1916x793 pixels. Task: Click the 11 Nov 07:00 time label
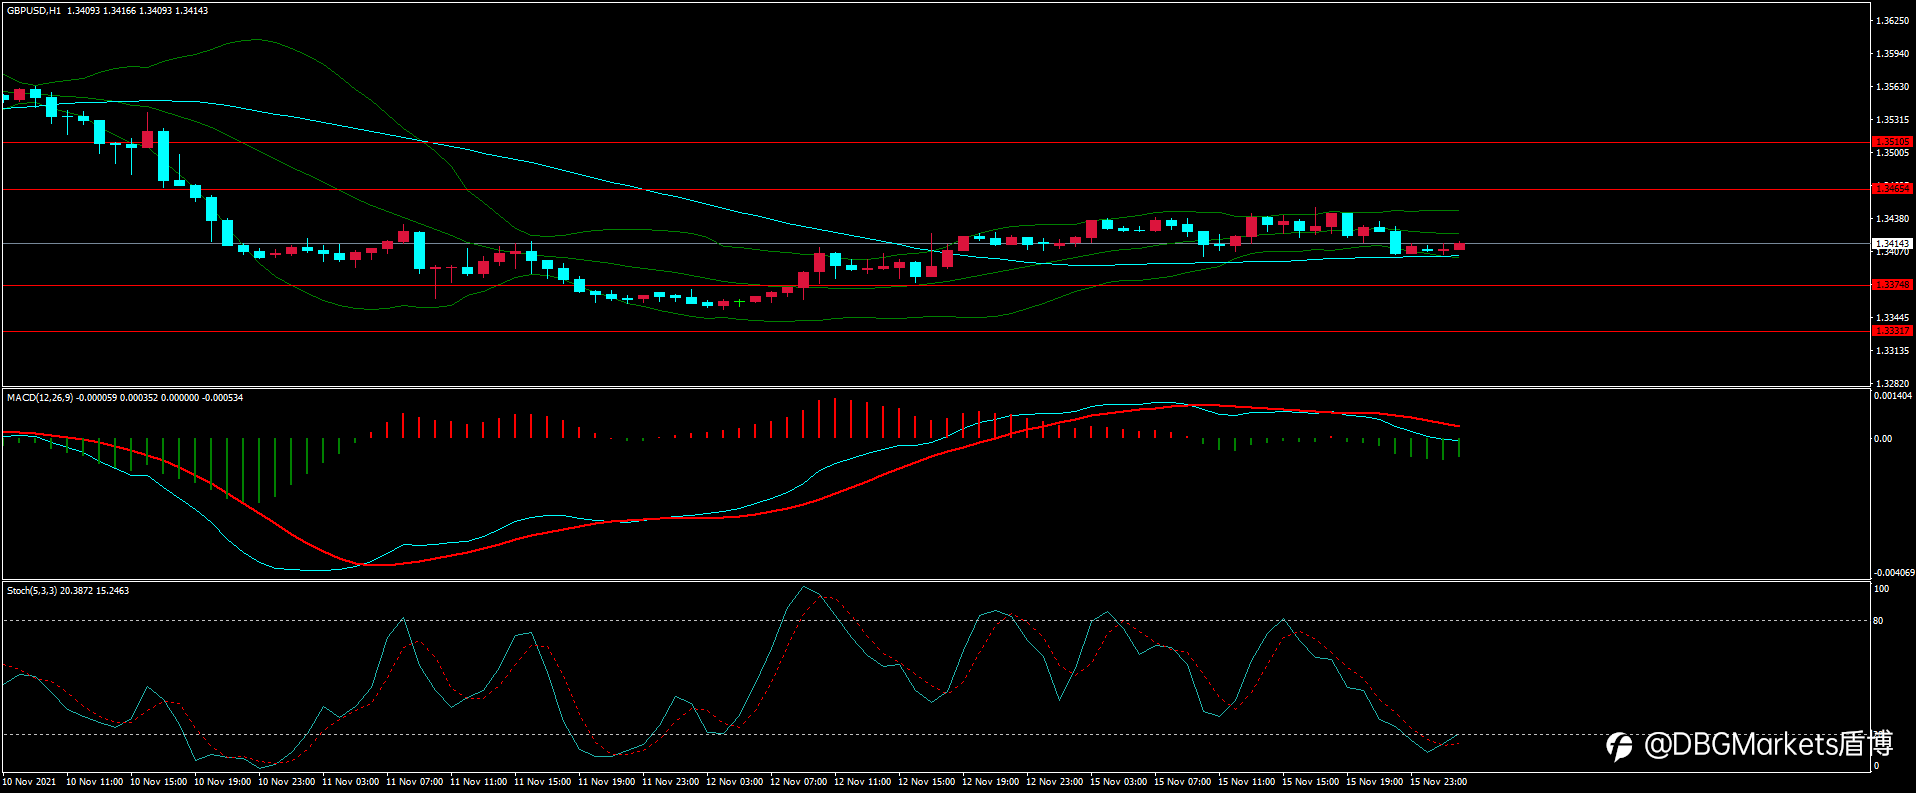pos(414,782)
